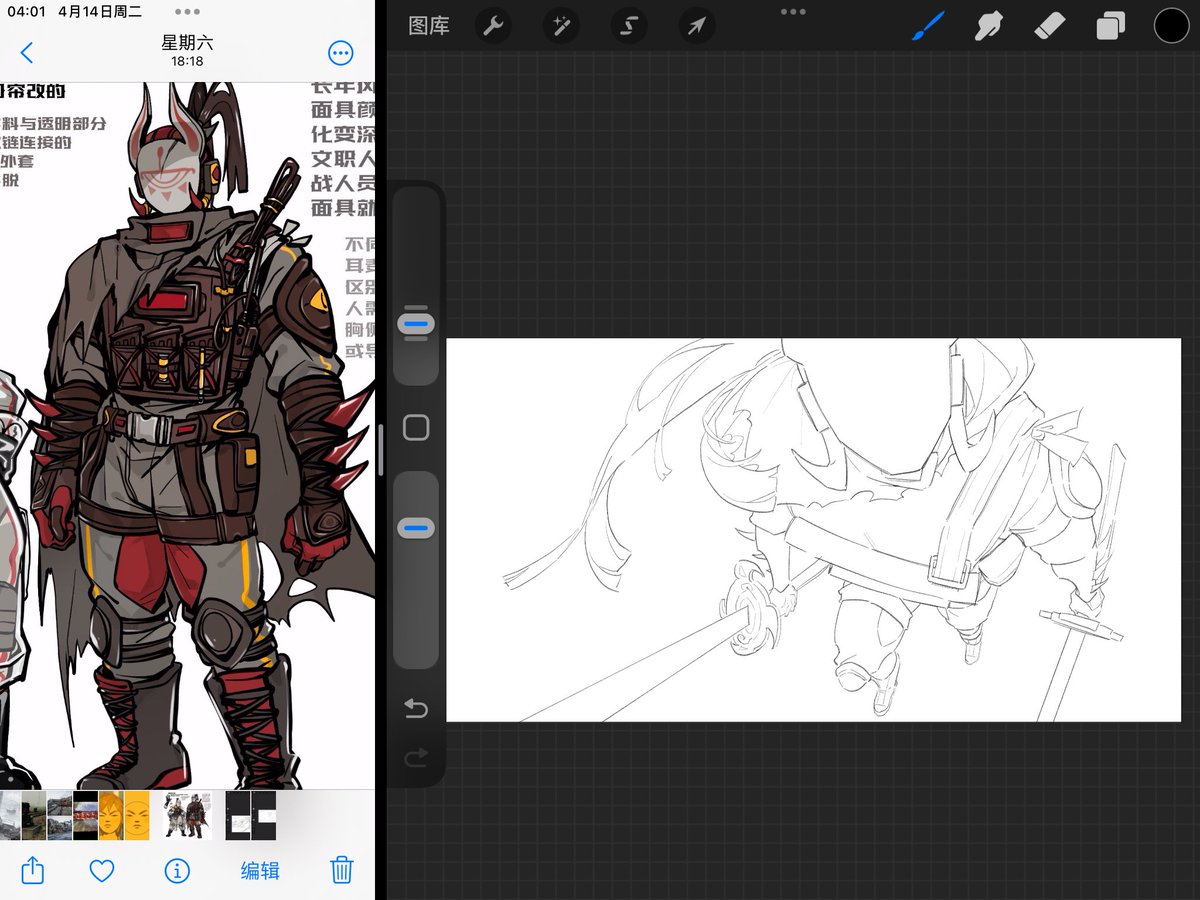Show photo info panel

pos(177,870)
